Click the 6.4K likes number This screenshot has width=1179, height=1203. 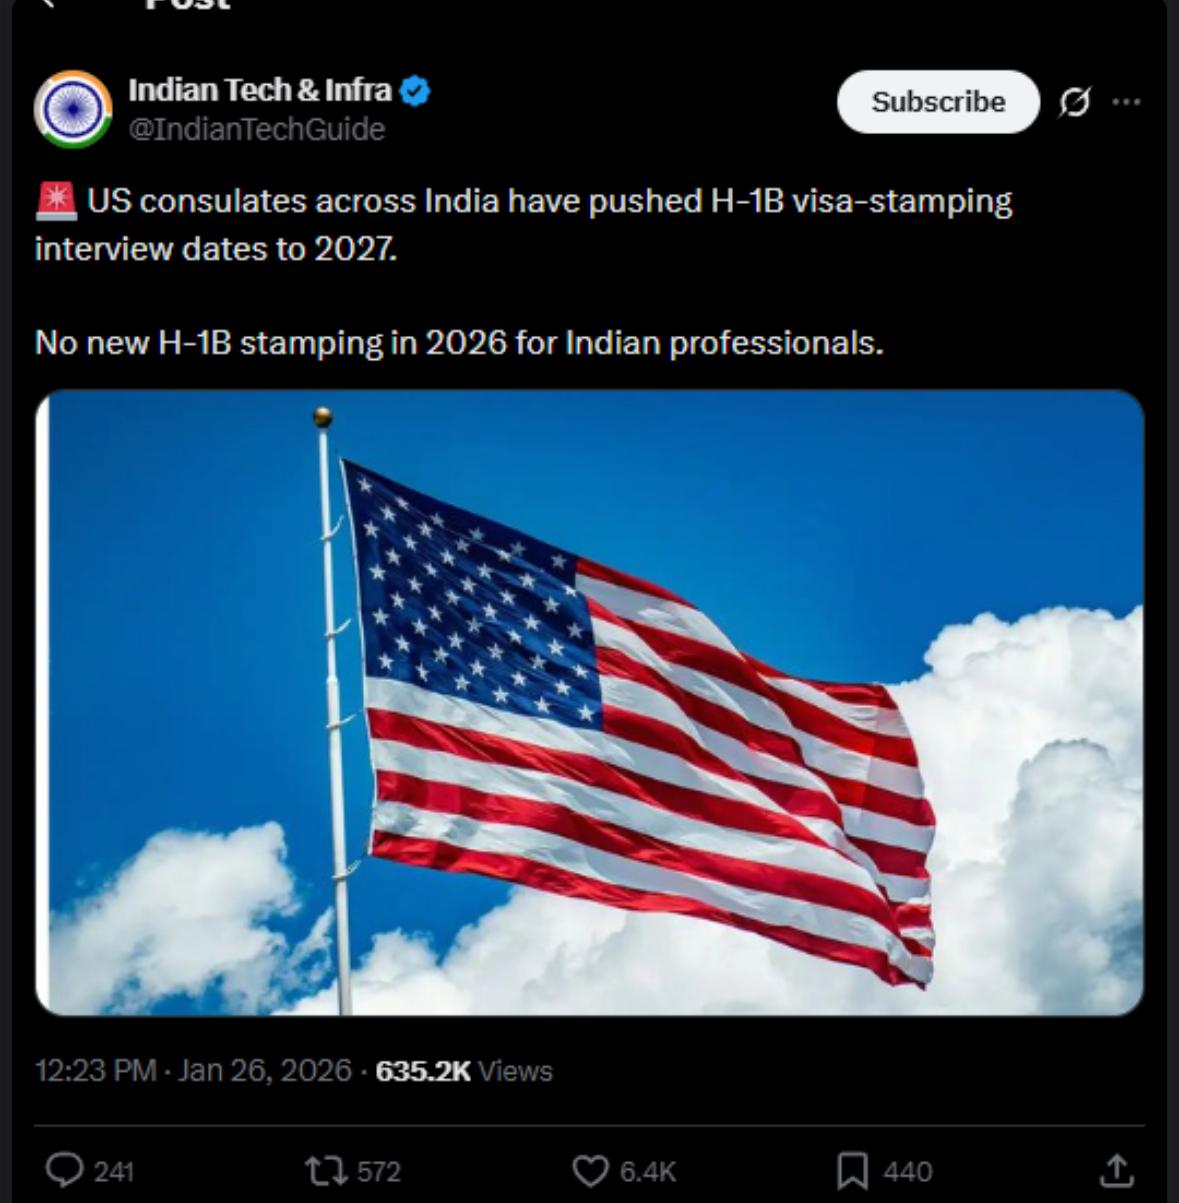coord(648,1171)
